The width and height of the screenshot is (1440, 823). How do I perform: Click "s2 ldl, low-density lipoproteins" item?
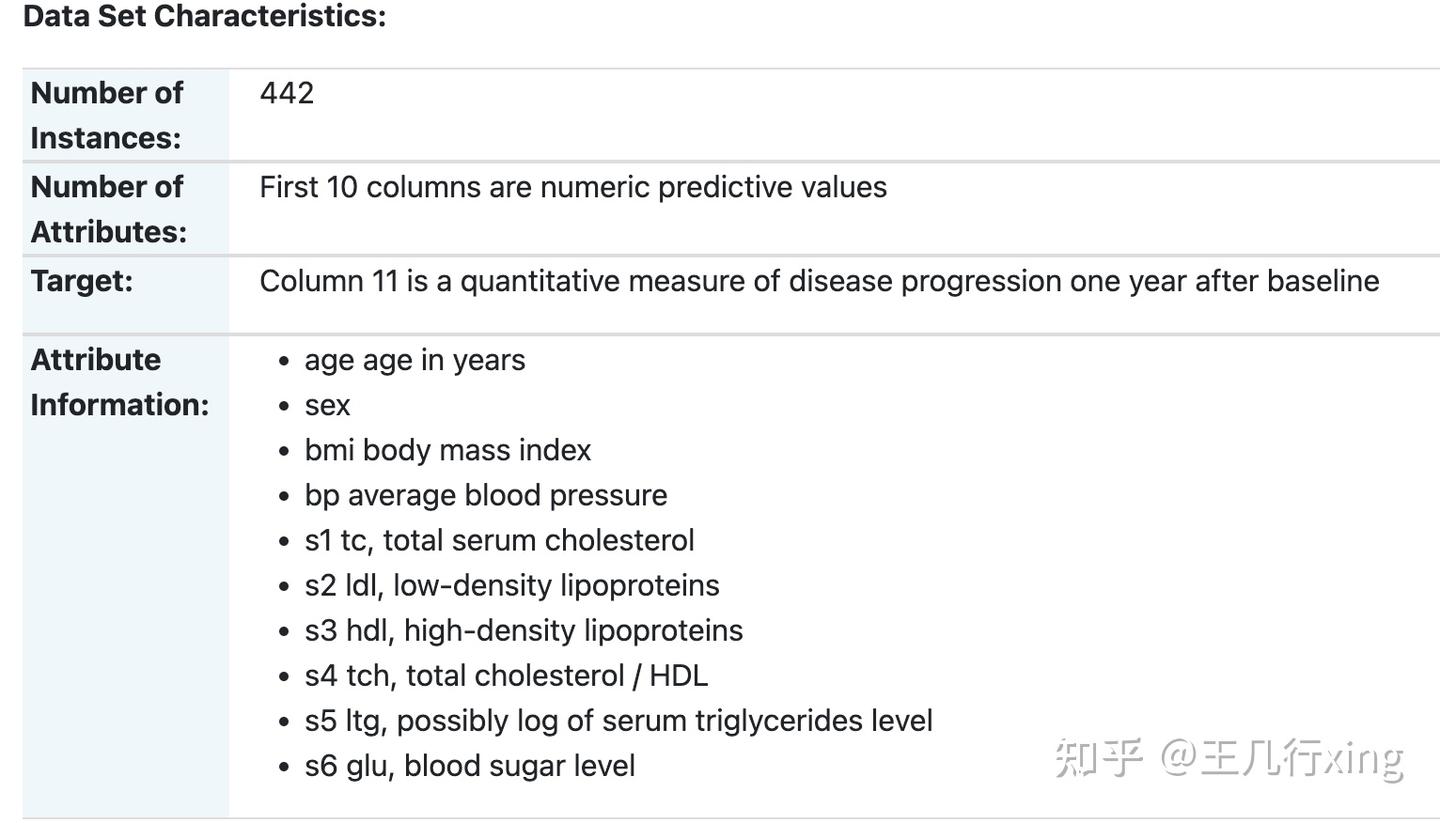click(512, 585)
